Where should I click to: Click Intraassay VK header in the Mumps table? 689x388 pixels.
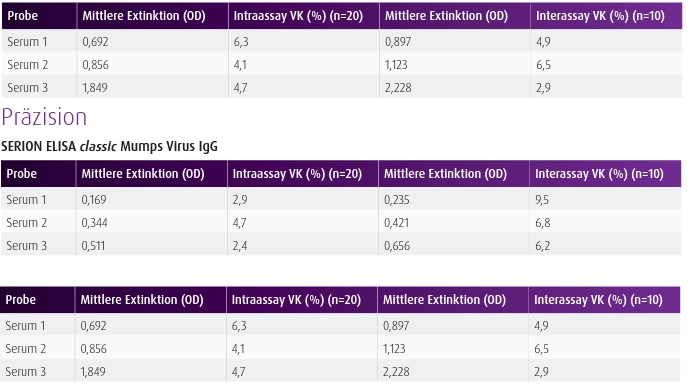(x=297, y=174)
